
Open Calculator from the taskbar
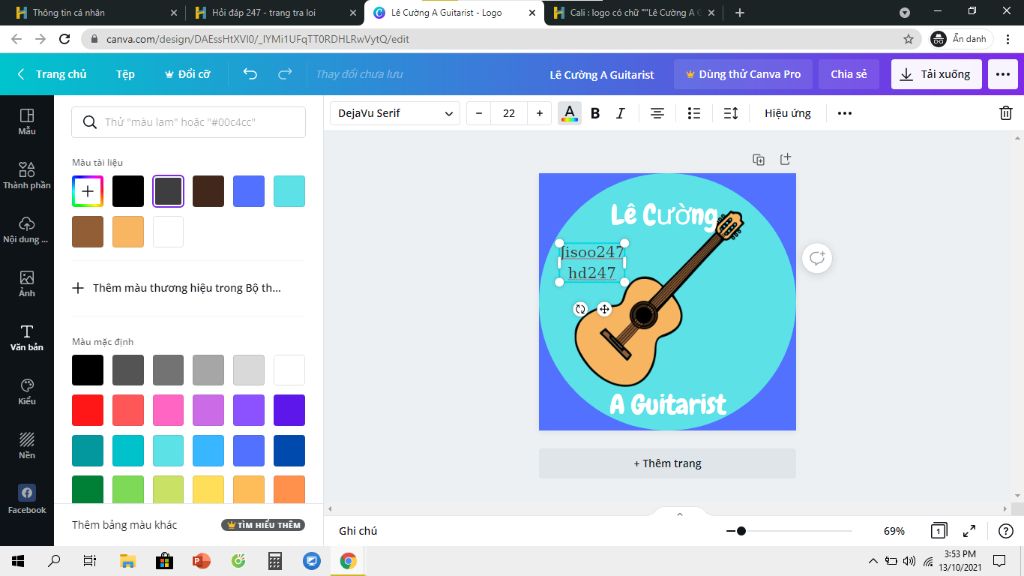[275, 561]
